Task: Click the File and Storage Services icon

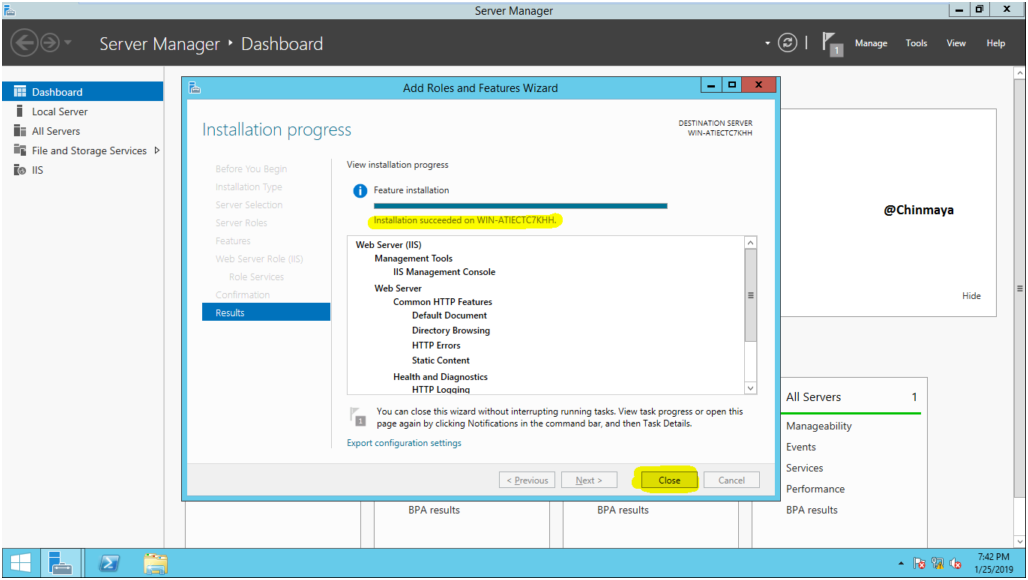Action: (x=20, y=150)
